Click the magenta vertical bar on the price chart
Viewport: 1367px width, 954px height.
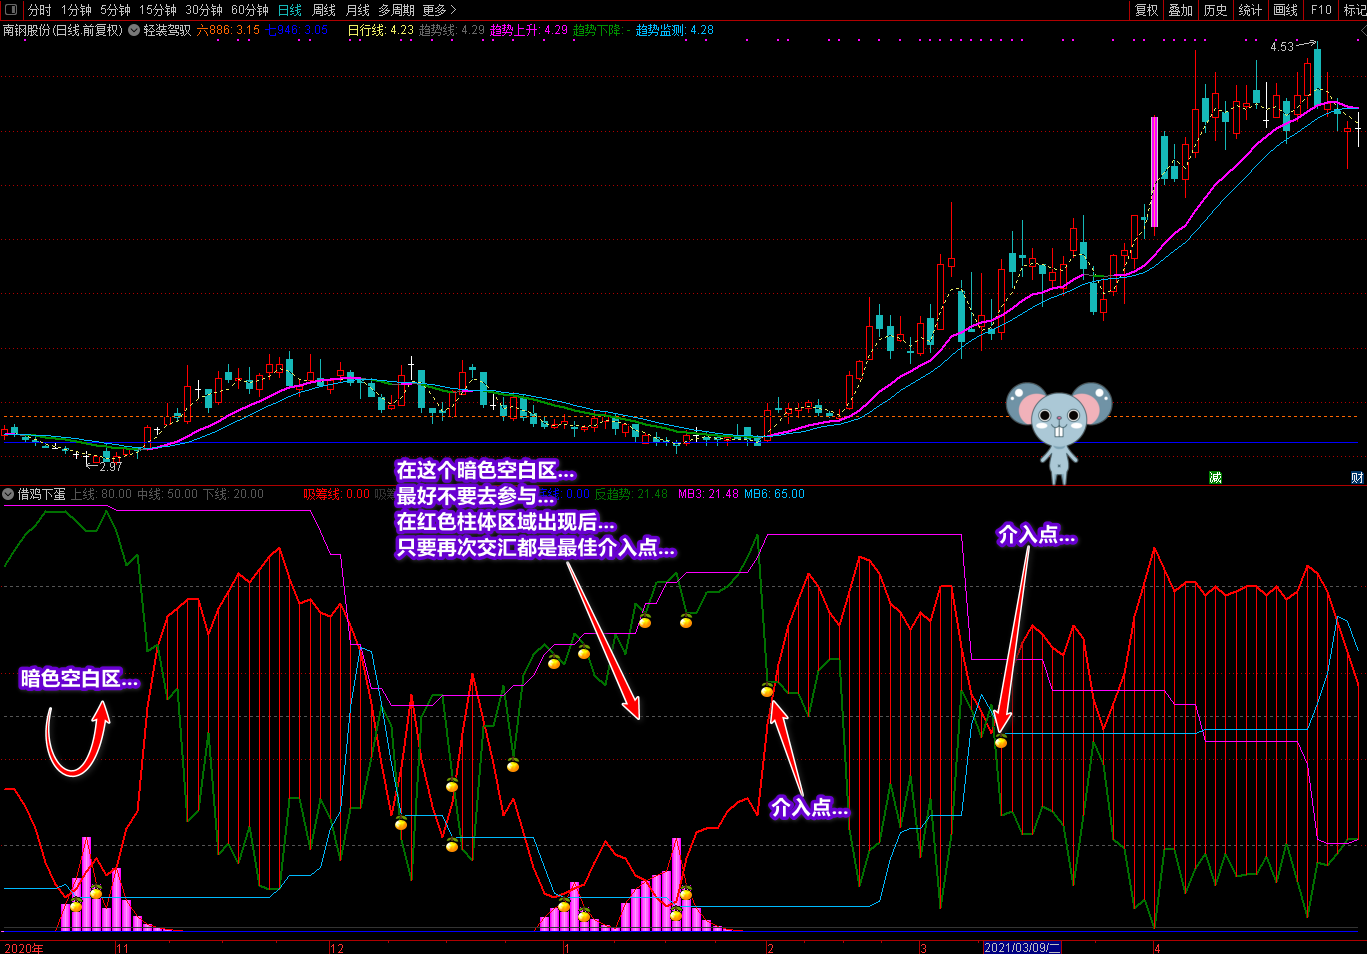pos(1154,171)
